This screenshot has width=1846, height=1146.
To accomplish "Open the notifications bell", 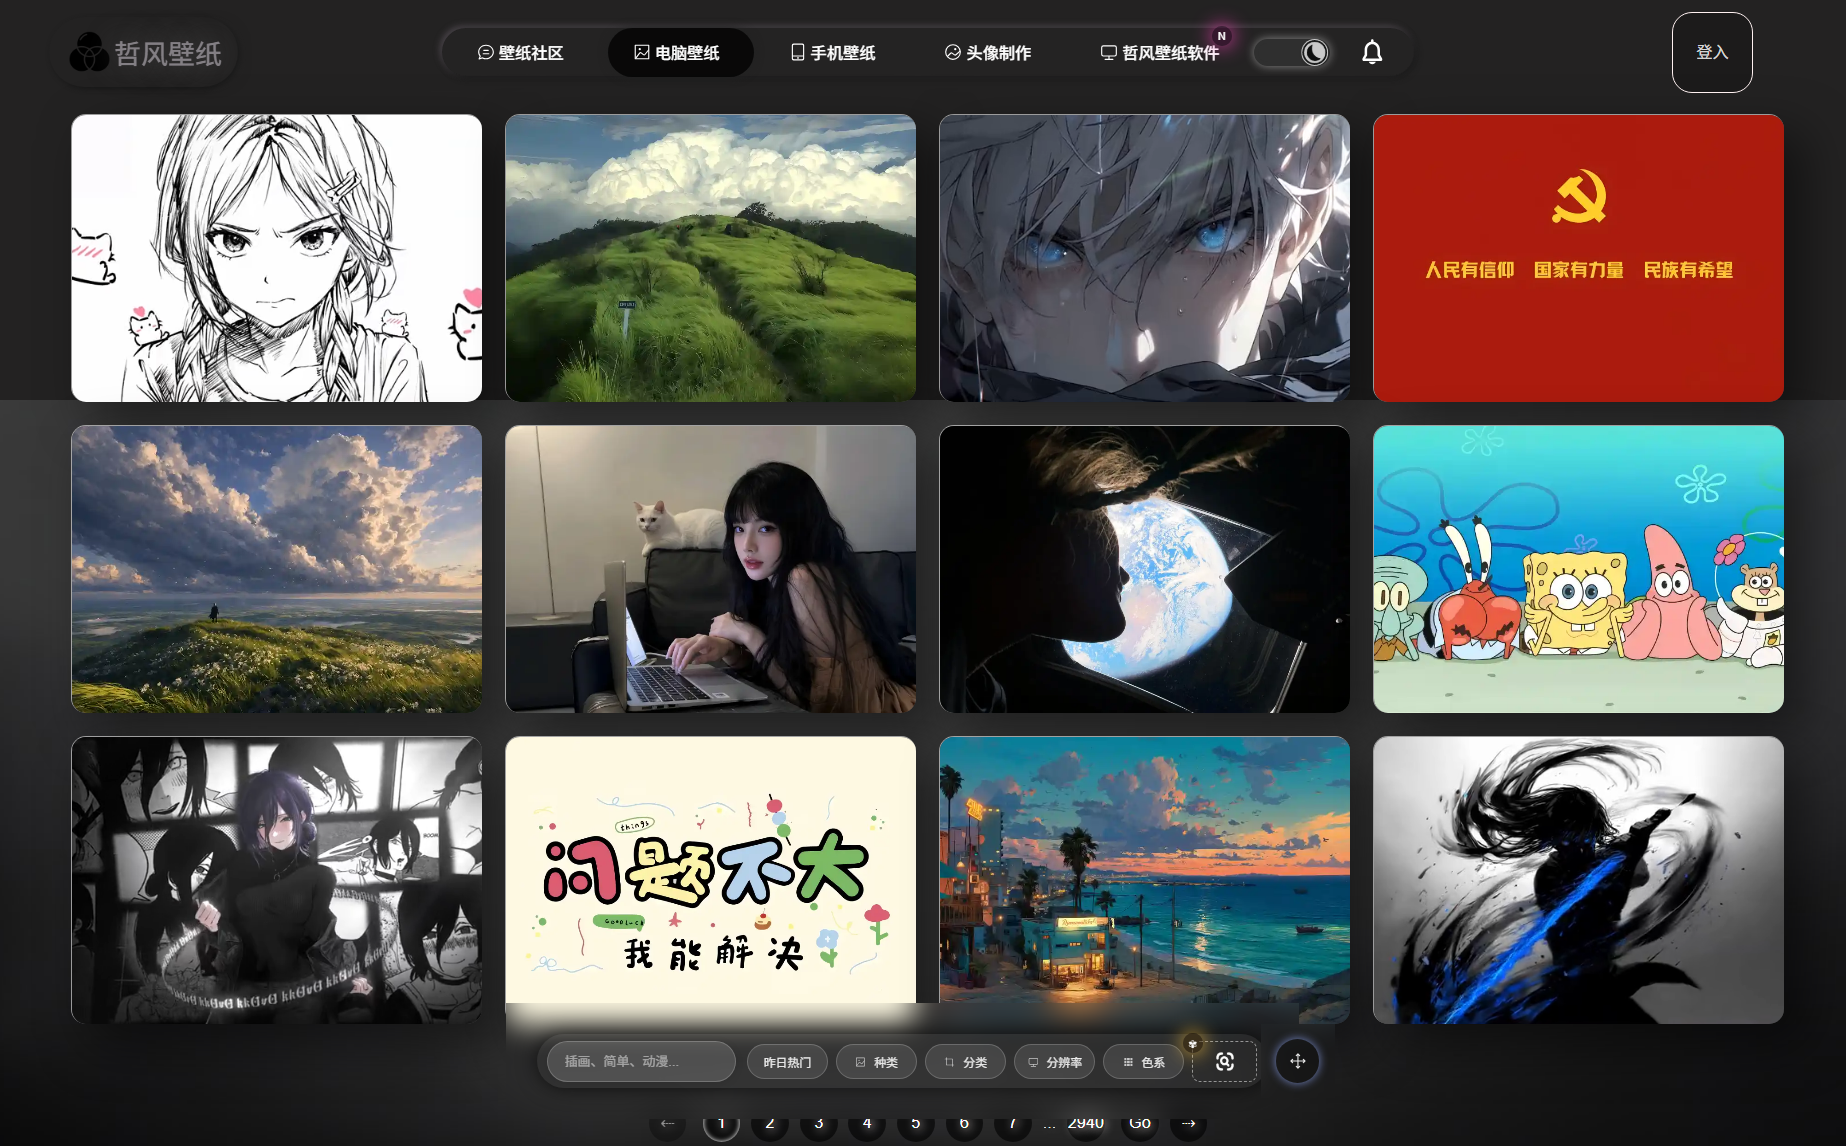I will (1372, 52).
